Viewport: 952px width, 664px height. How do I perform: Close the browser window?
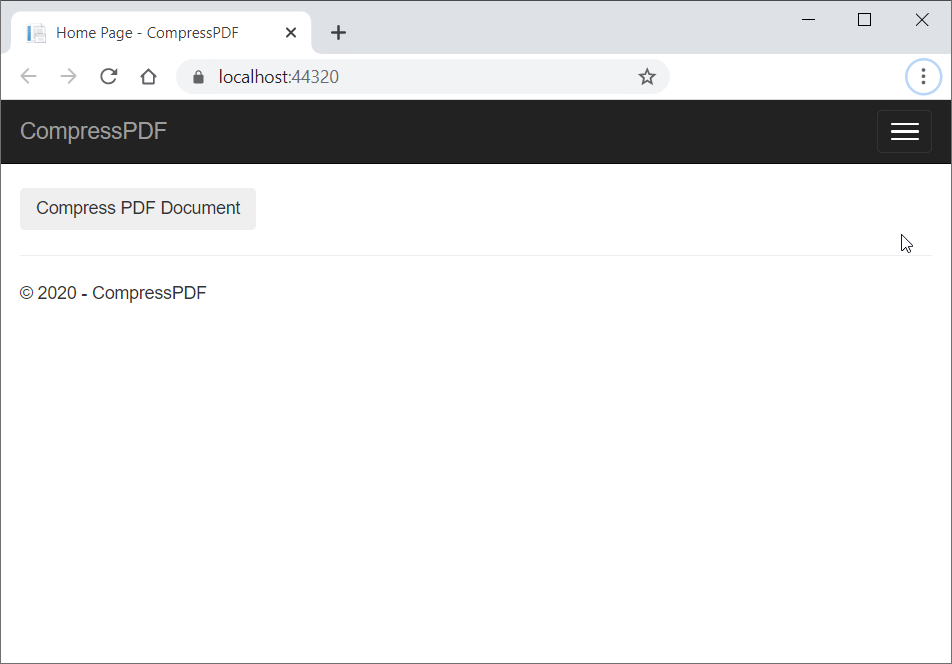coord(922,20)
